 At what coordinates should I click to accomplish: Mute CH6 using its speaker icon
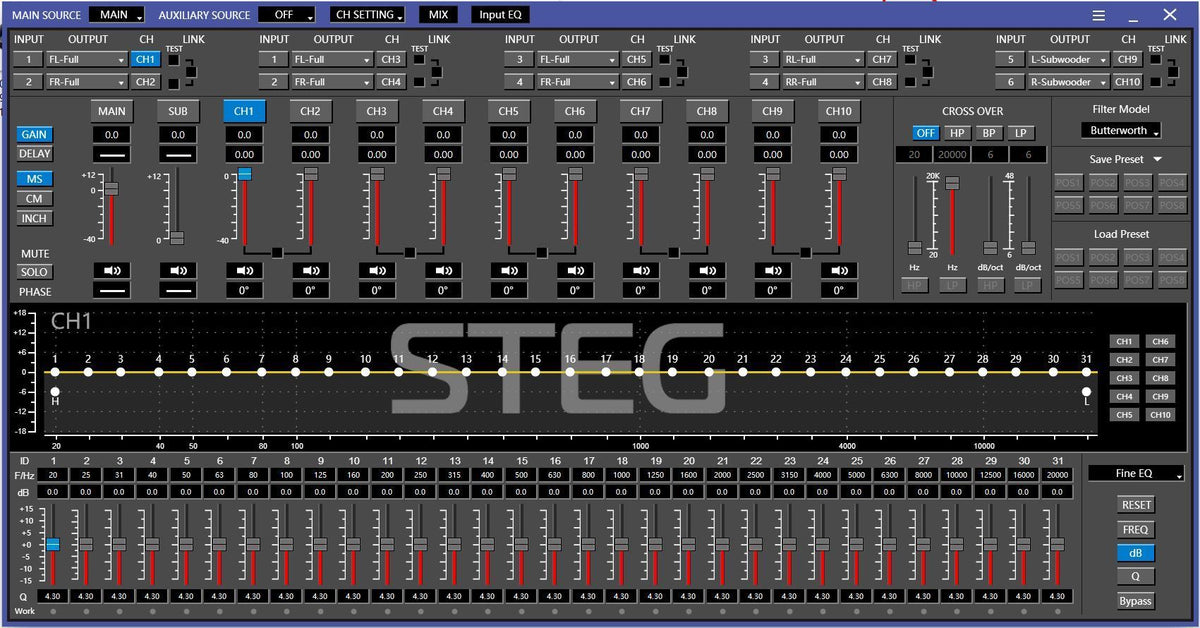coord(574,270)
